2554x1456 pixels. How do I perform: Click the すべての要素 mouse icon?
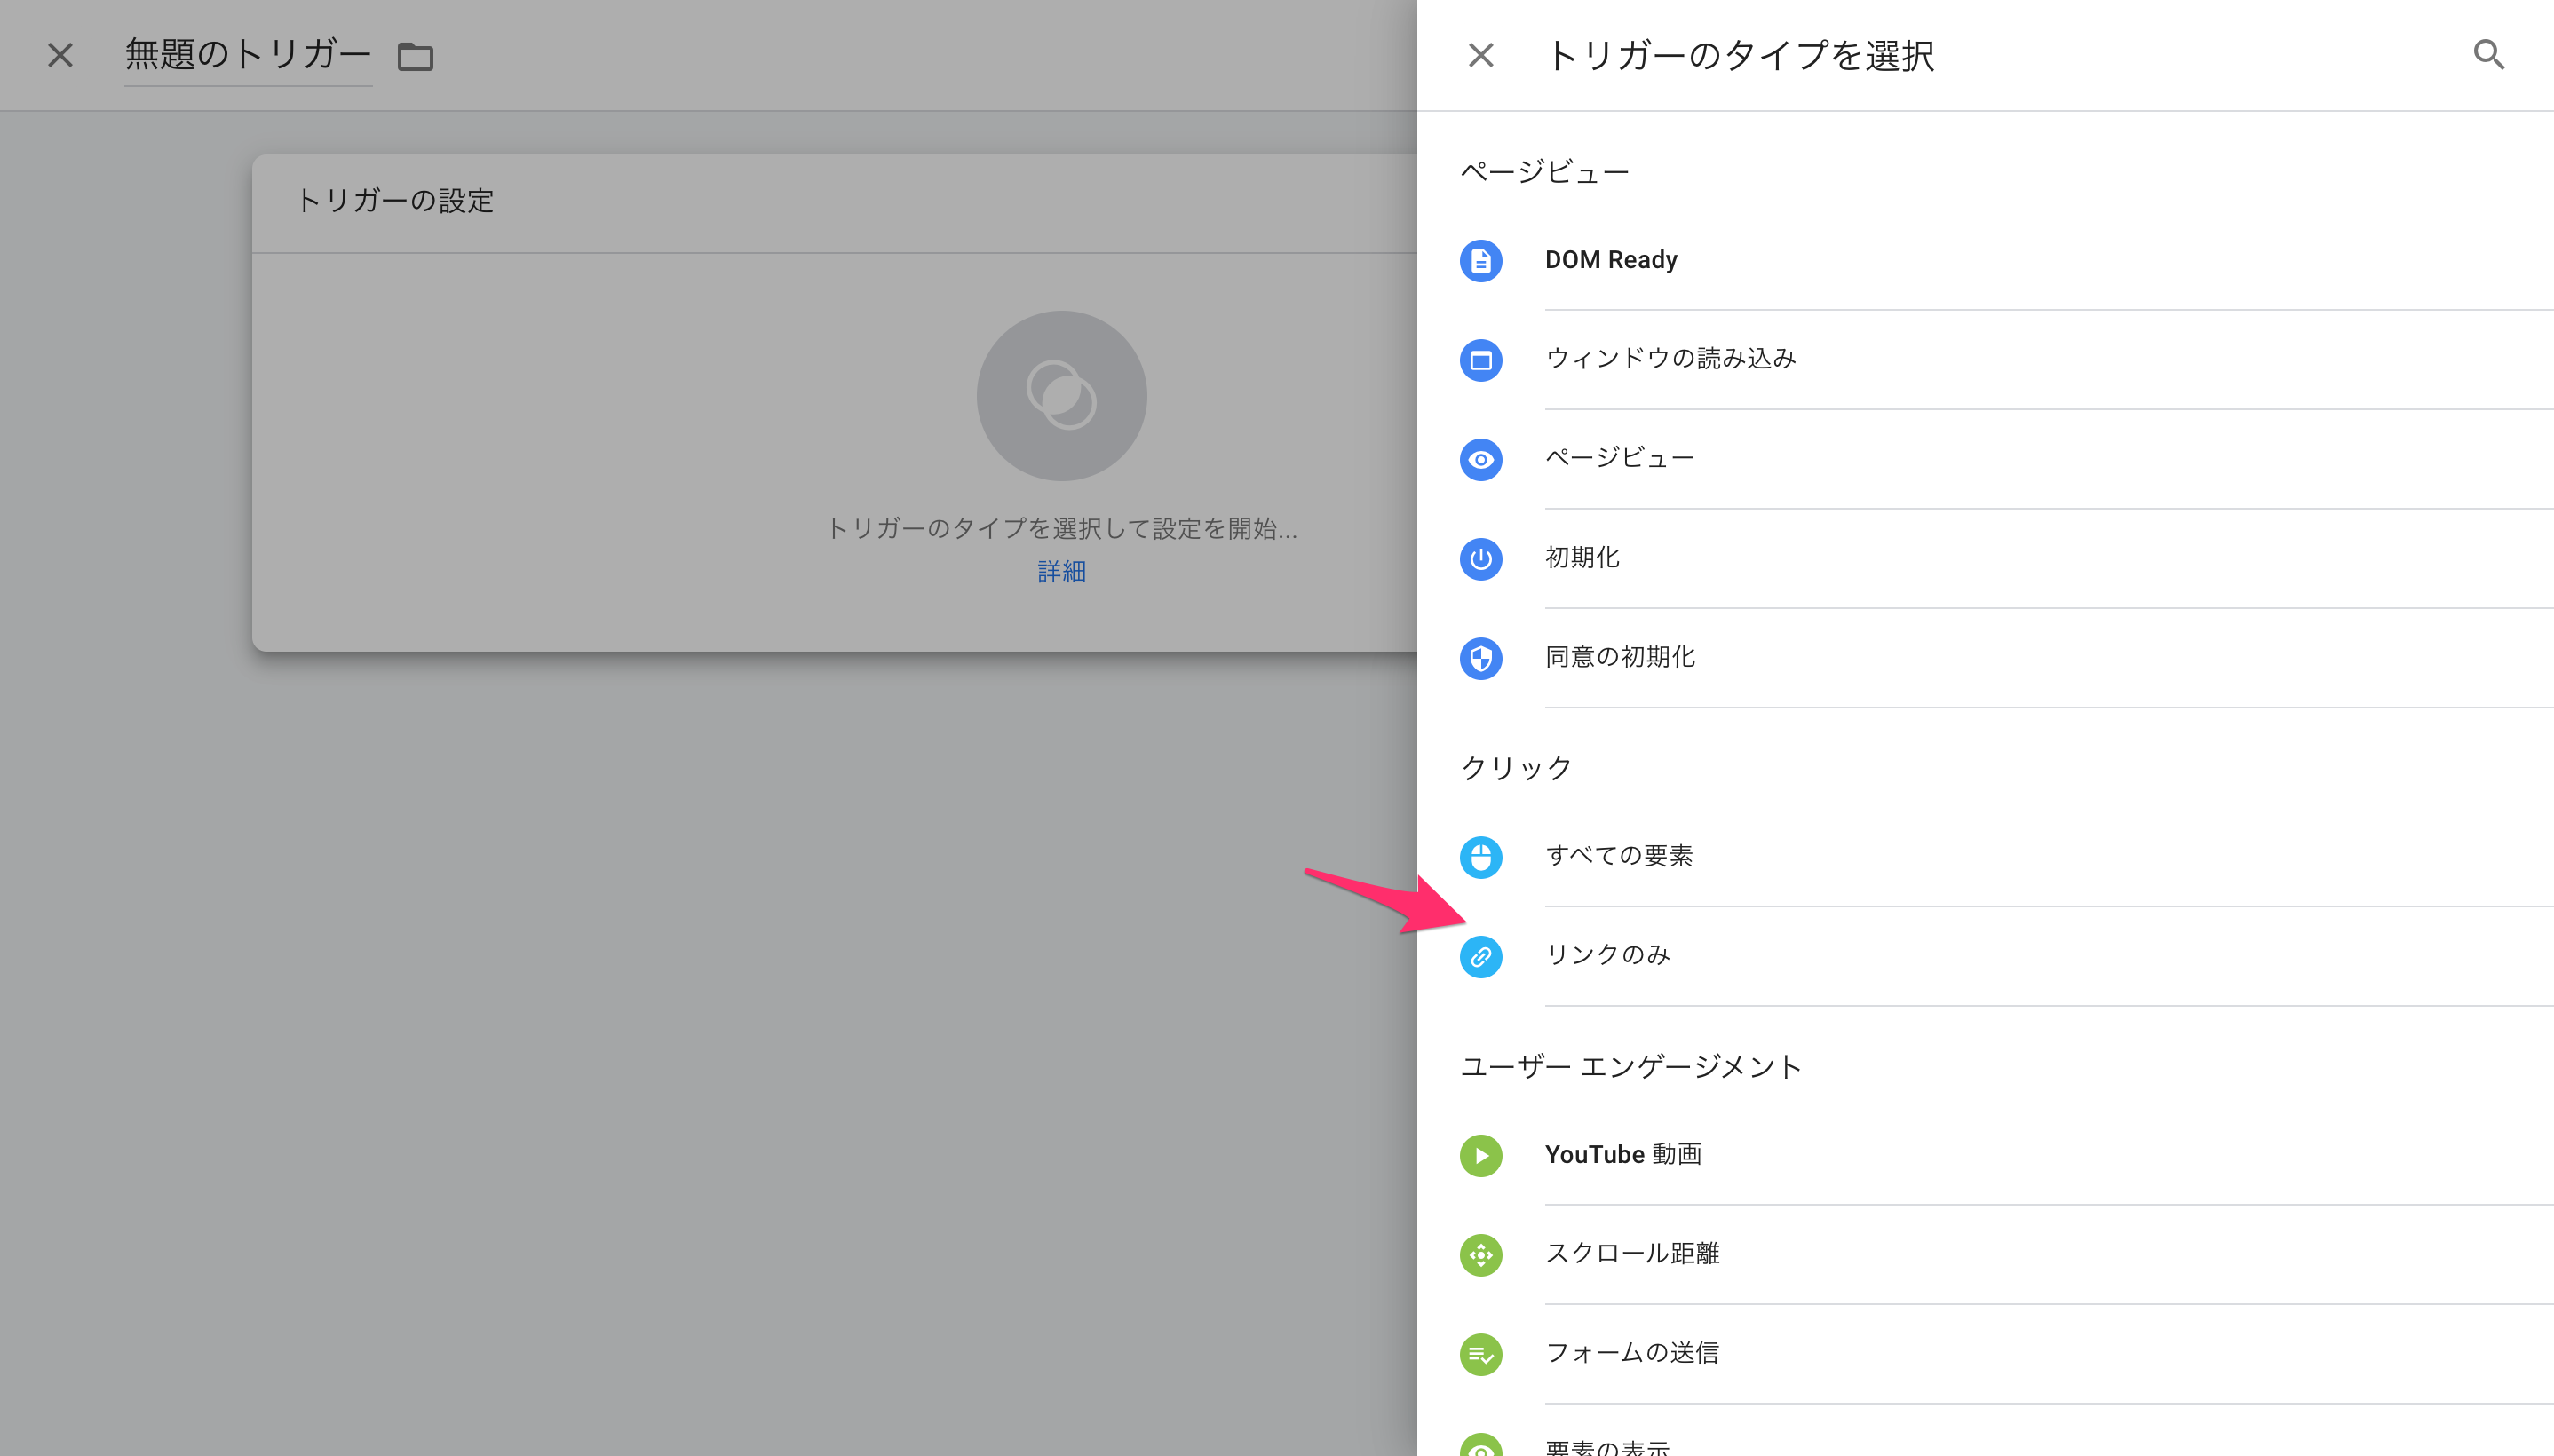click(x=1480, y=857)
